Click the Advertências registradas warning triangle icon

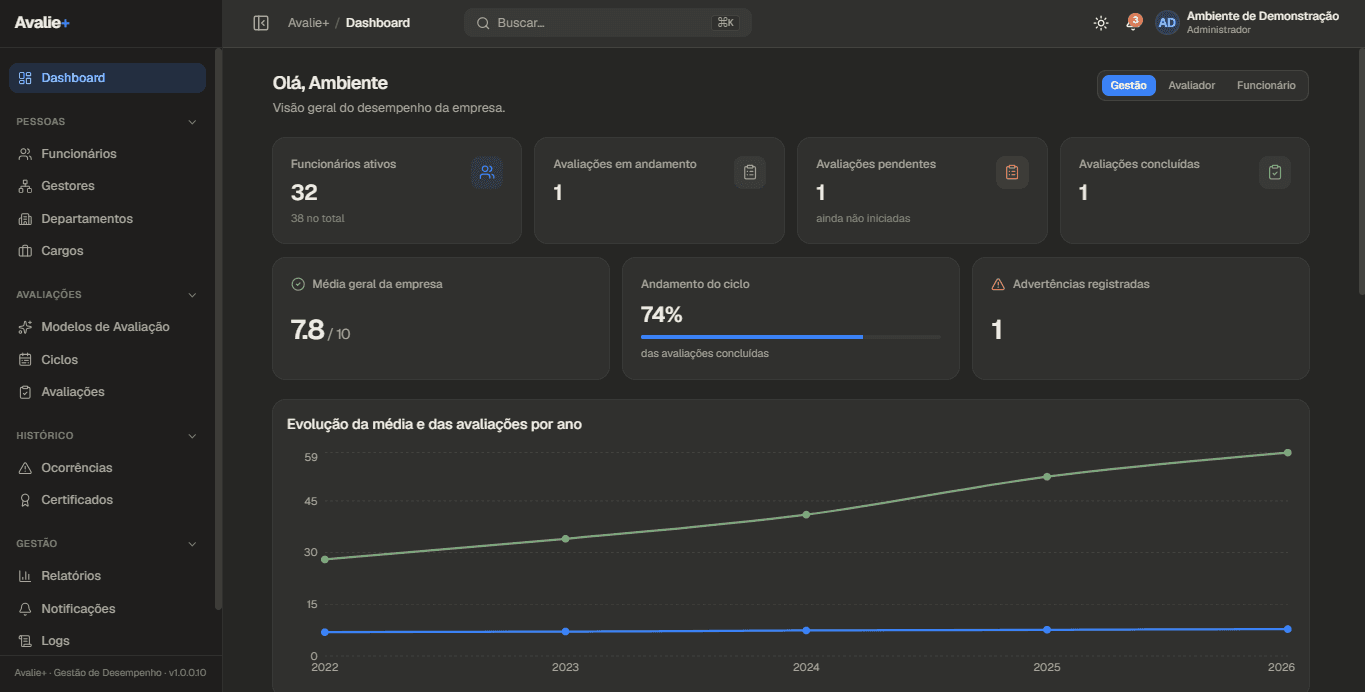998,284
